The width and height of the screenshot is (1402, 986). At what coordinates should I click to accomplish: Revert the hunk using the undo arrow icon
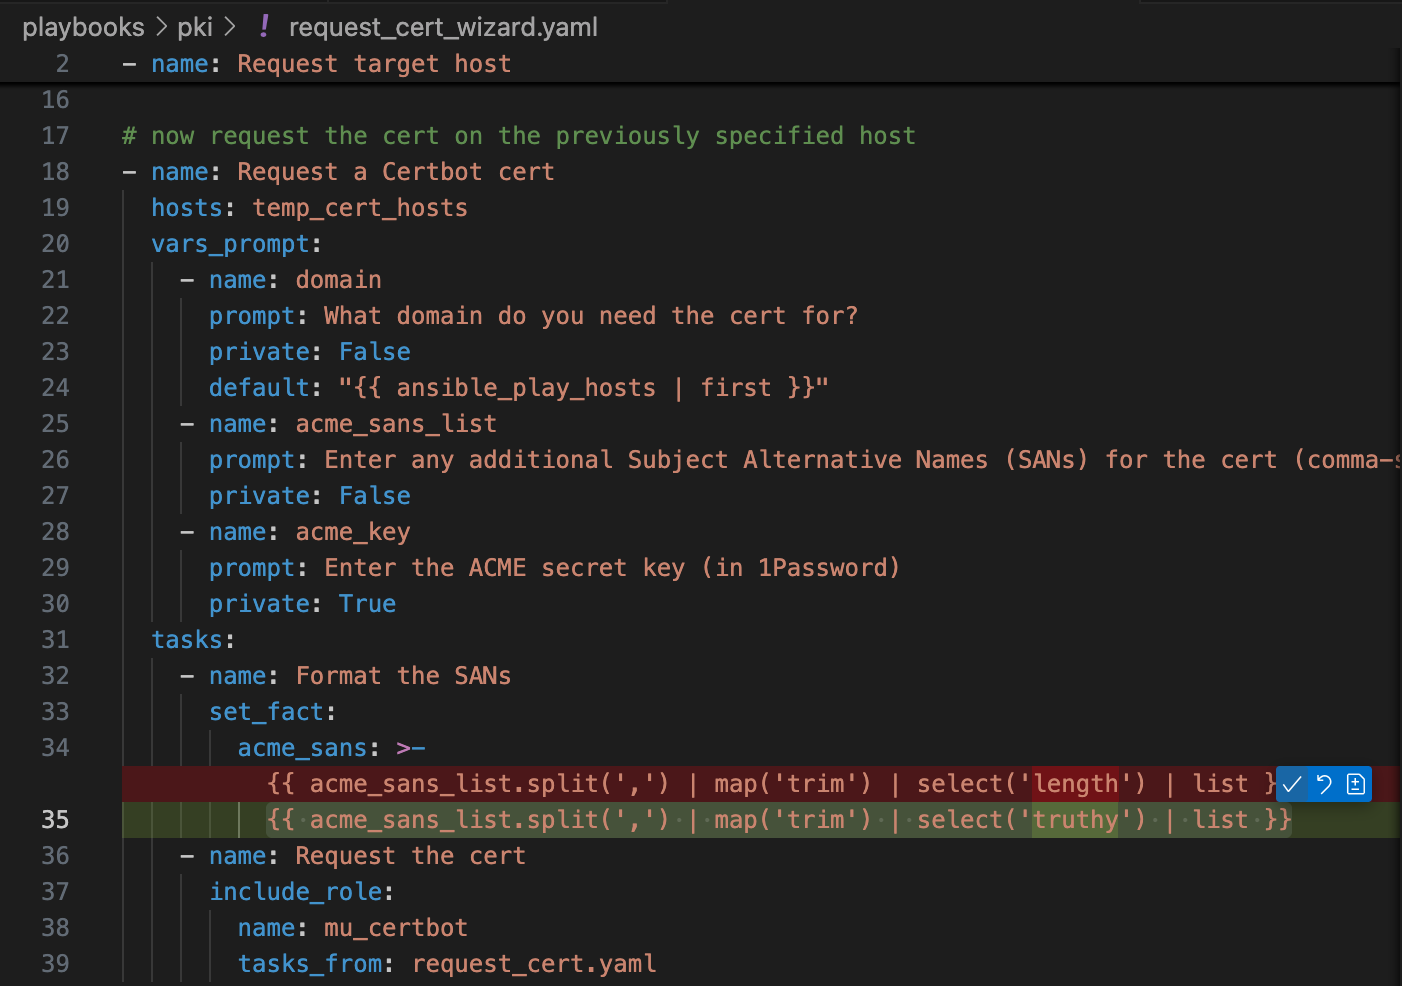[x=1323, y=784]
